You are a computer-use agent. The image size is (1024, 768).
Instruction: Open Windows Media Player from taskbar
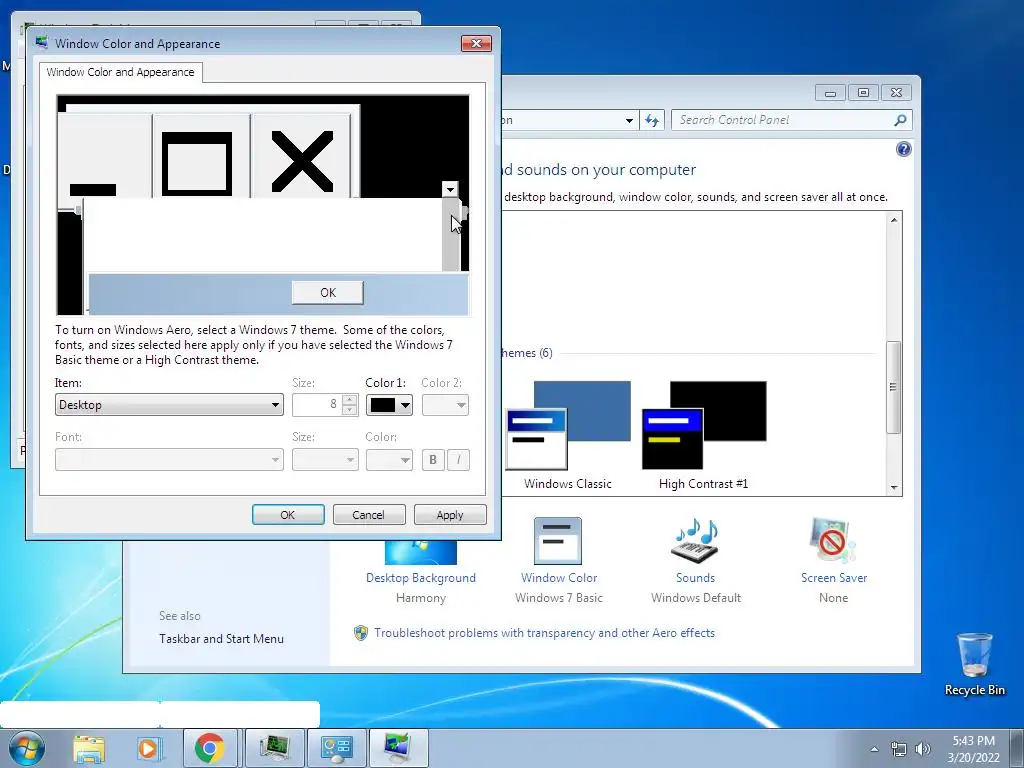[x=148, y=748]
